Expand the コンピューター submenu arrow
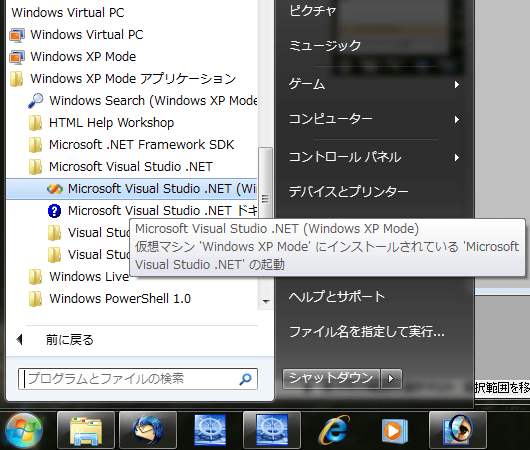This screenshot has width=530, height=450. (x=457, y=119)
